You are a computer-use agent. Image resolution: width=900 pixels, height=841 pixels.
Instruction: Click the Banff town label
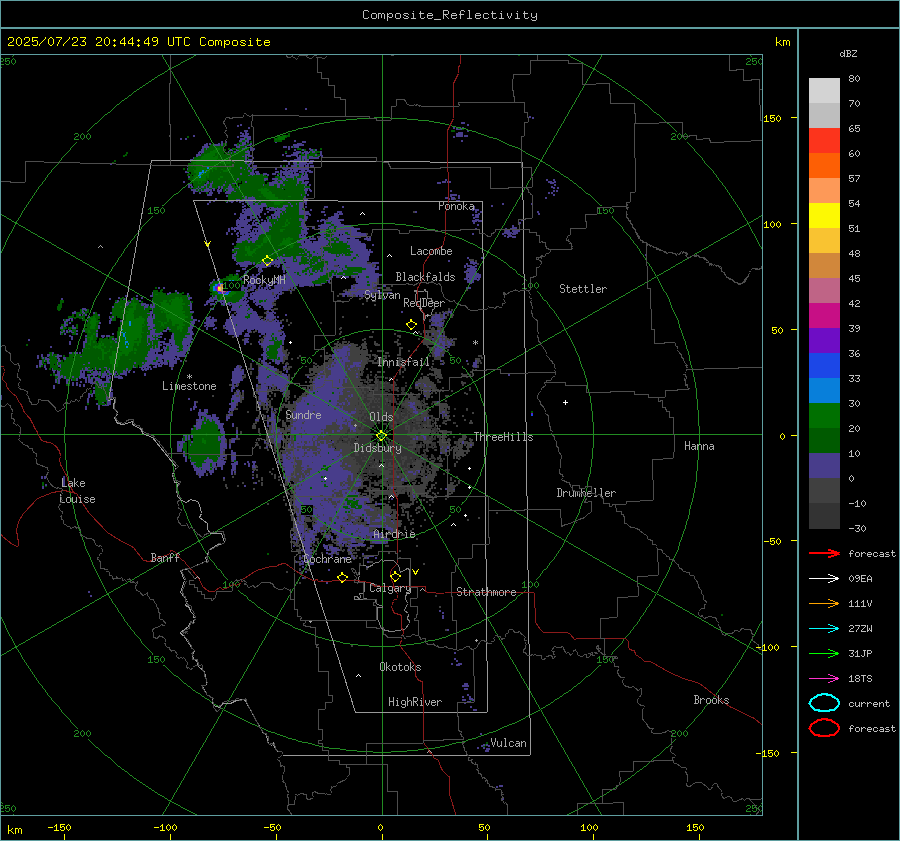tap(165, 558)
